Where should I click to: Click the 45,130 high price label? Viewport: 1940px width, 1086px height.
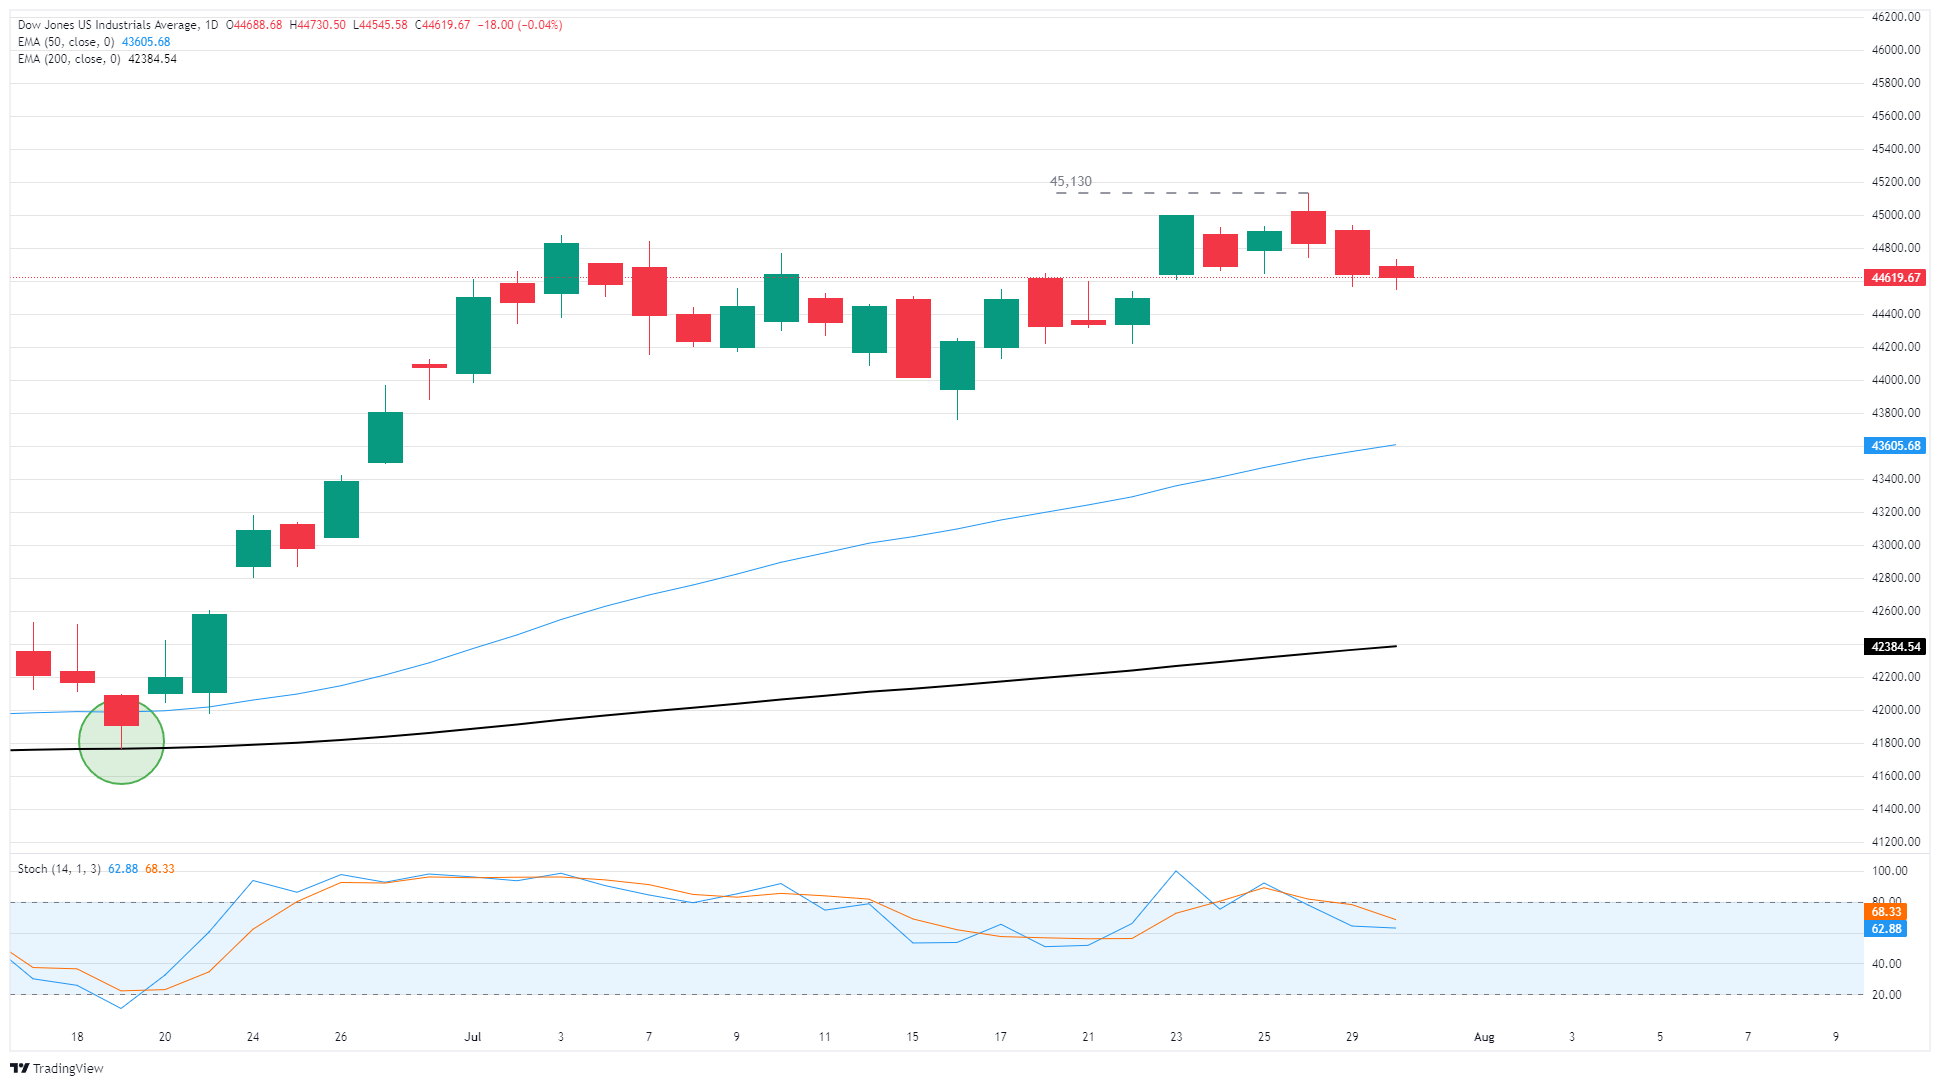pos(1070,181)
